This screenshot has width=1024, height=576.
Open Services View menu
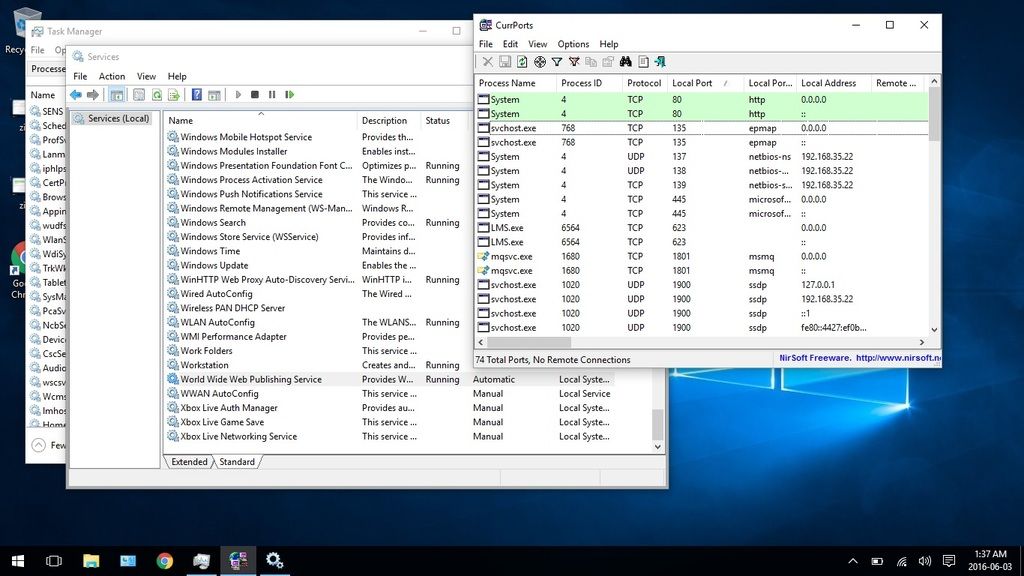(x=146, y=76)
